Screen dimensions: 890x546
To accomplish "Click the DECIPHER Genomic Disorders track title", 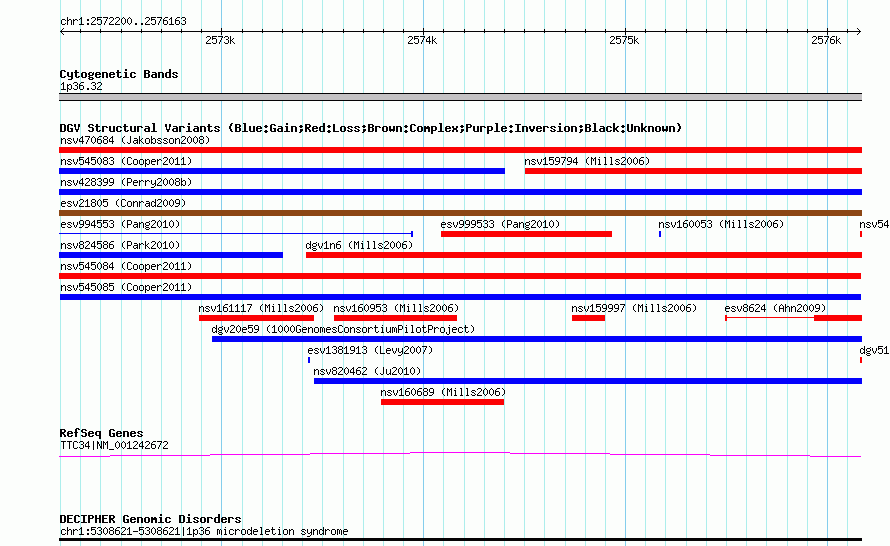I will pyautogui.click(x=150, y=519).
